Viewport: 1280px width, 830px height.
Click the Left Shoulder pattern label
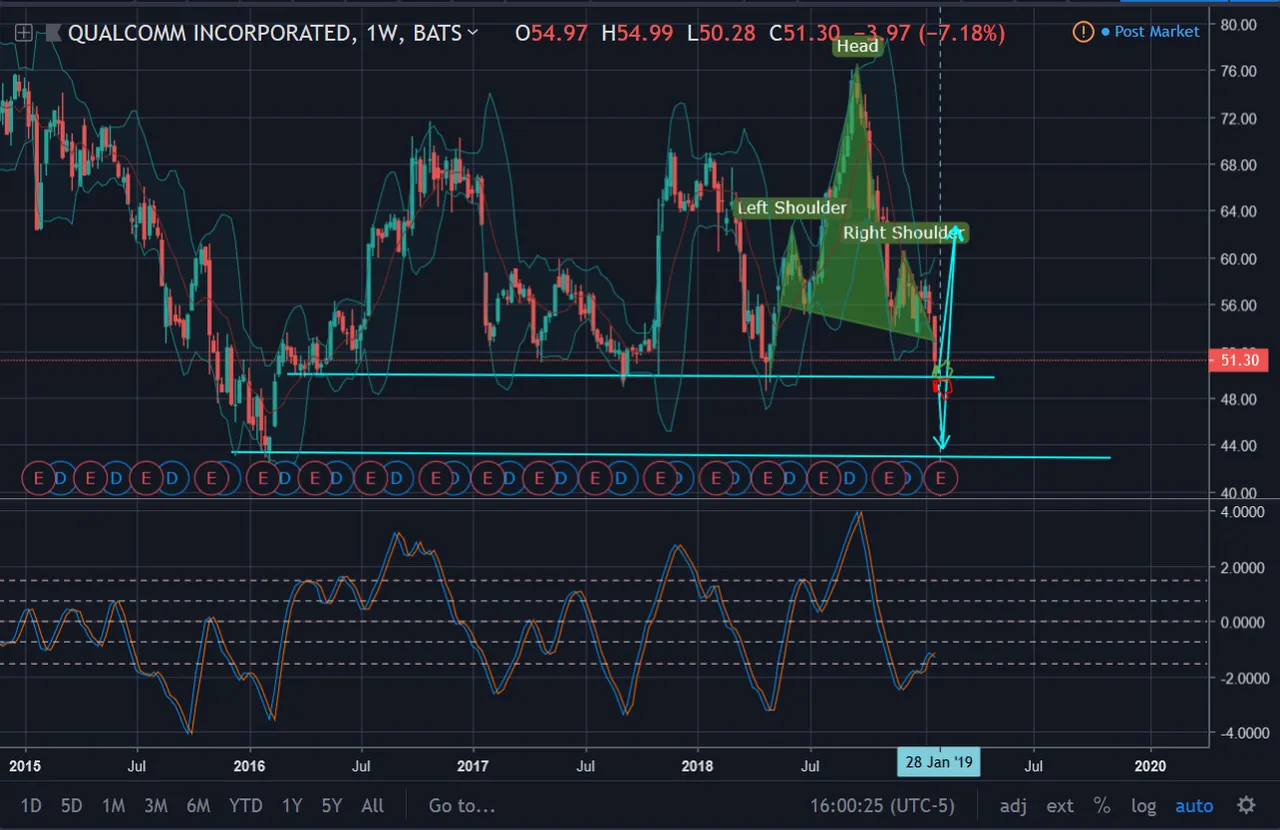point(791,208)
